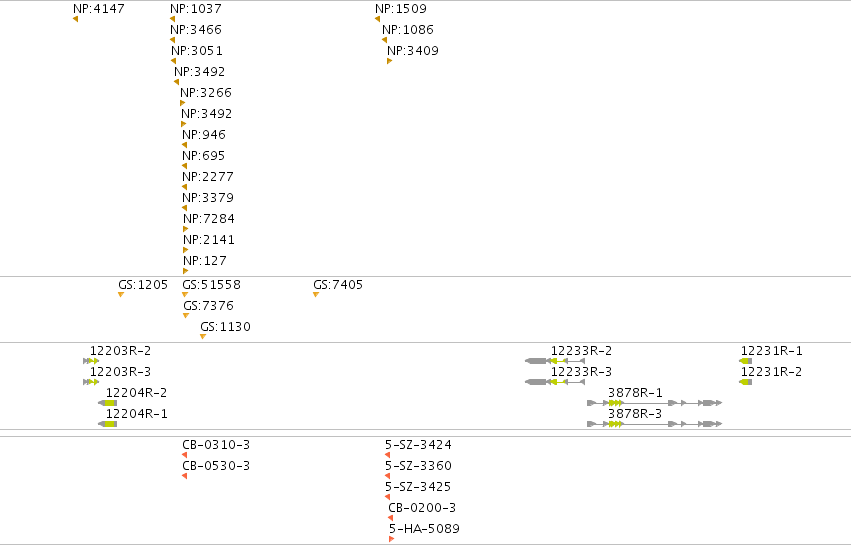851x545 pixels.
Task: Open the 5-SZ-3425 label
Action: point(418,487)
